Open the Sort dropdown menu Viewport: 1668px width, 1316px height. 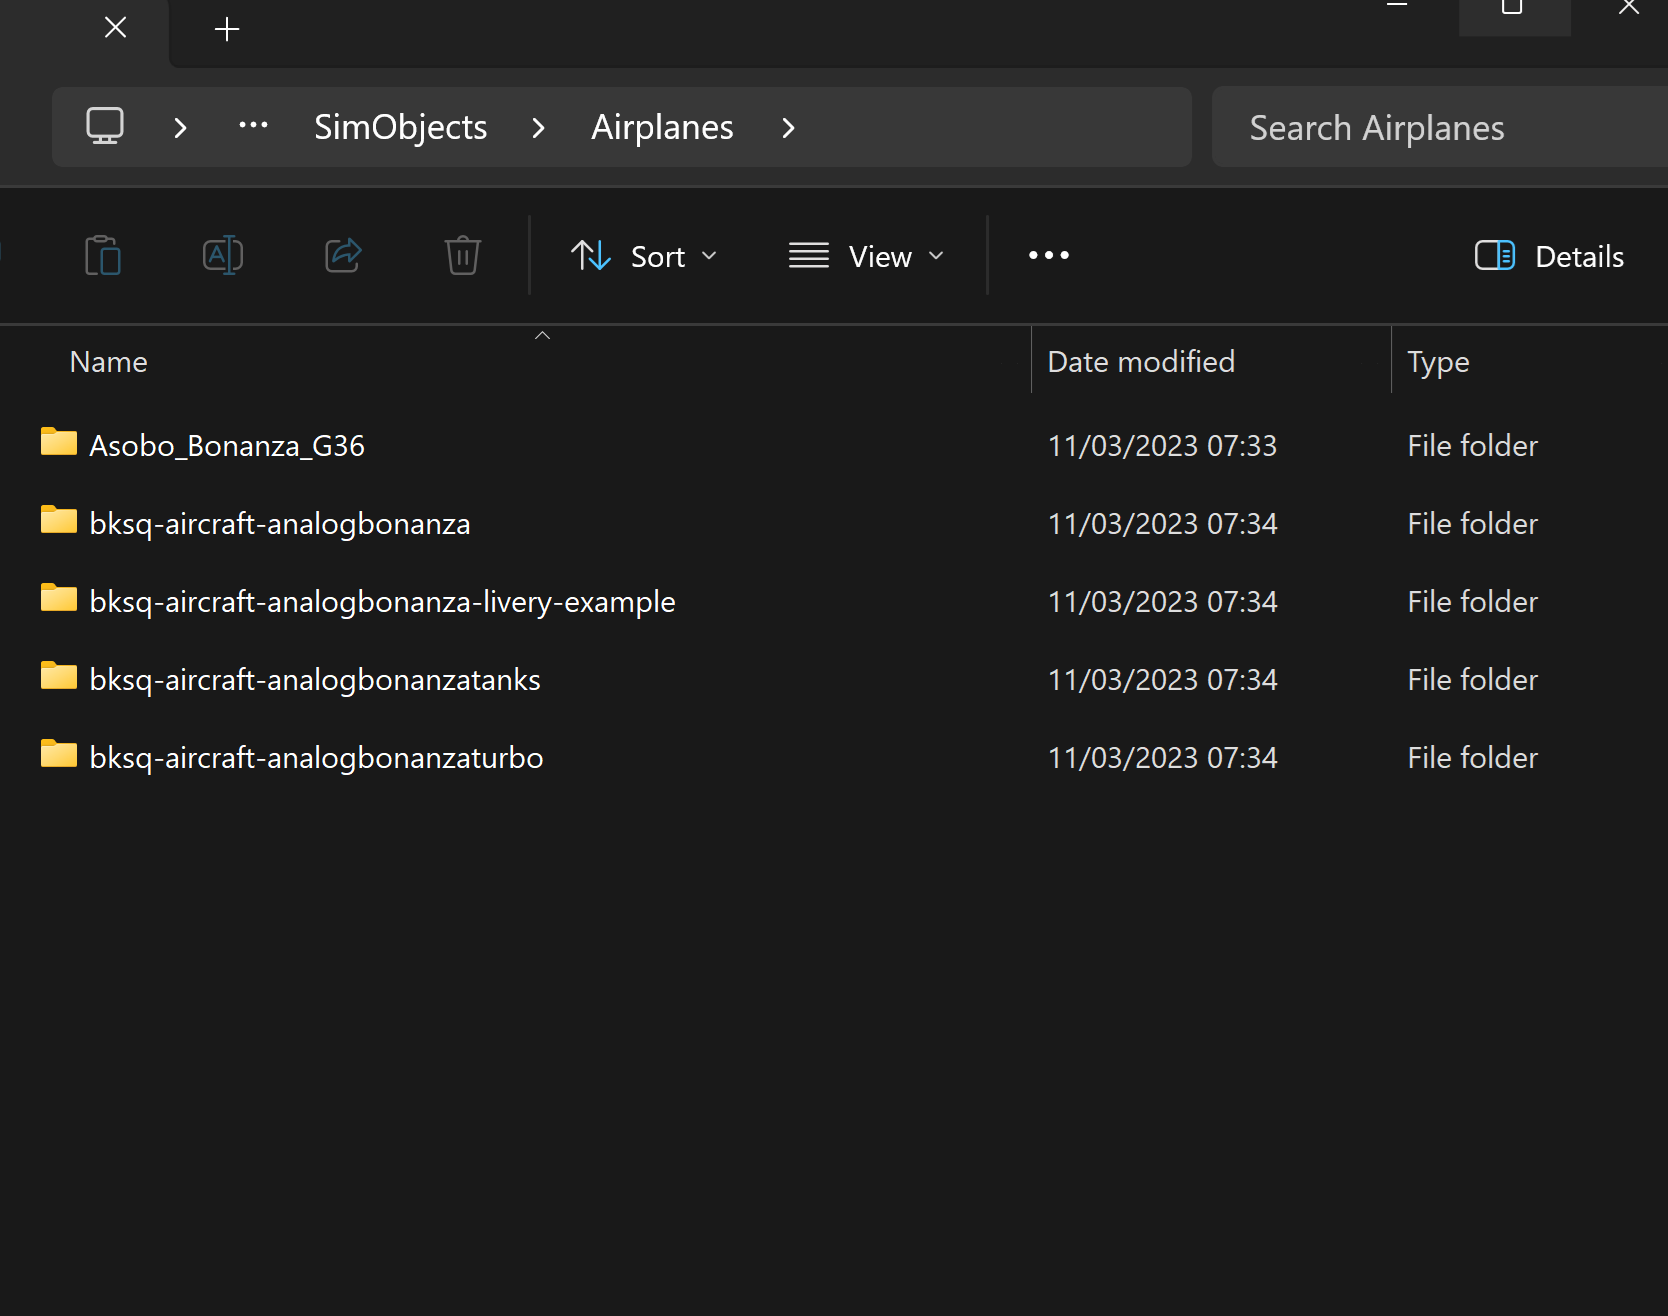[x=644, y=256]
